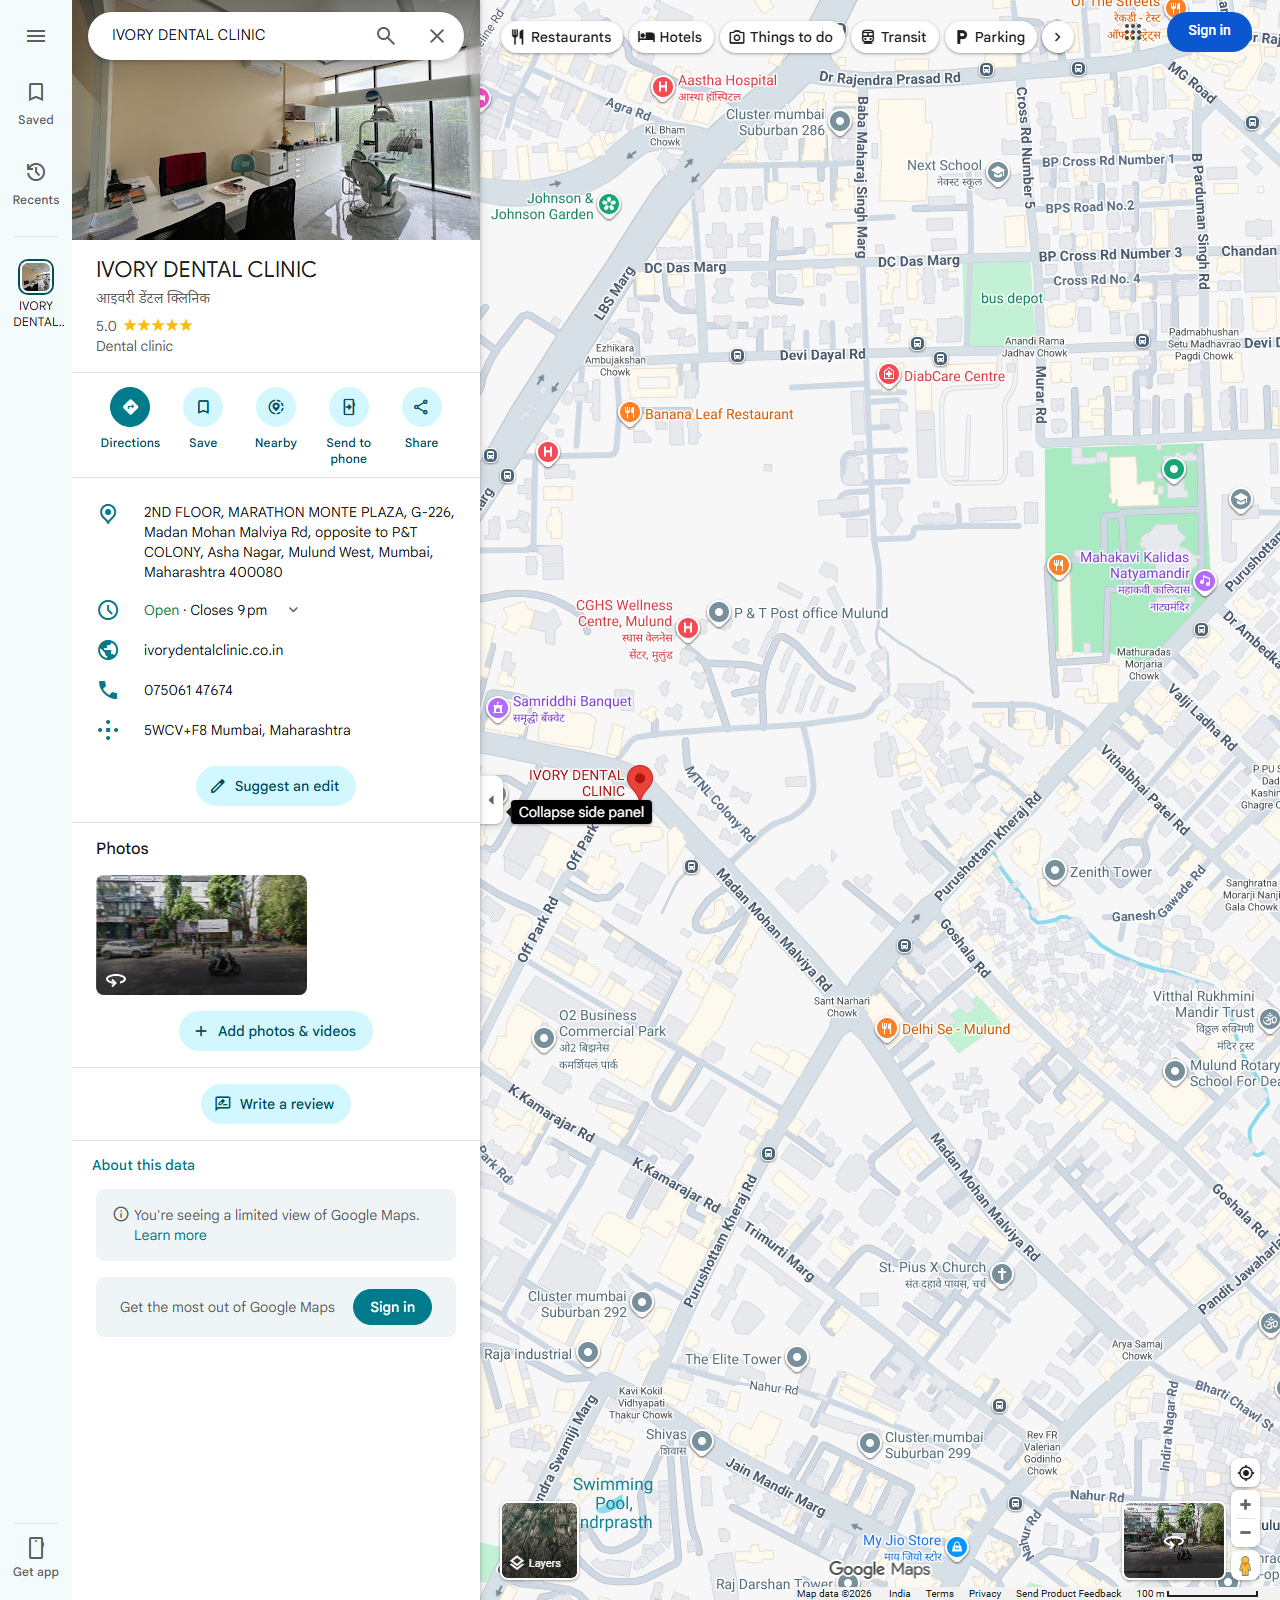Select the Johnson & Johnson Garden marker
This screenshot has height=1600, width=1280.
click(x=609, y=205)
